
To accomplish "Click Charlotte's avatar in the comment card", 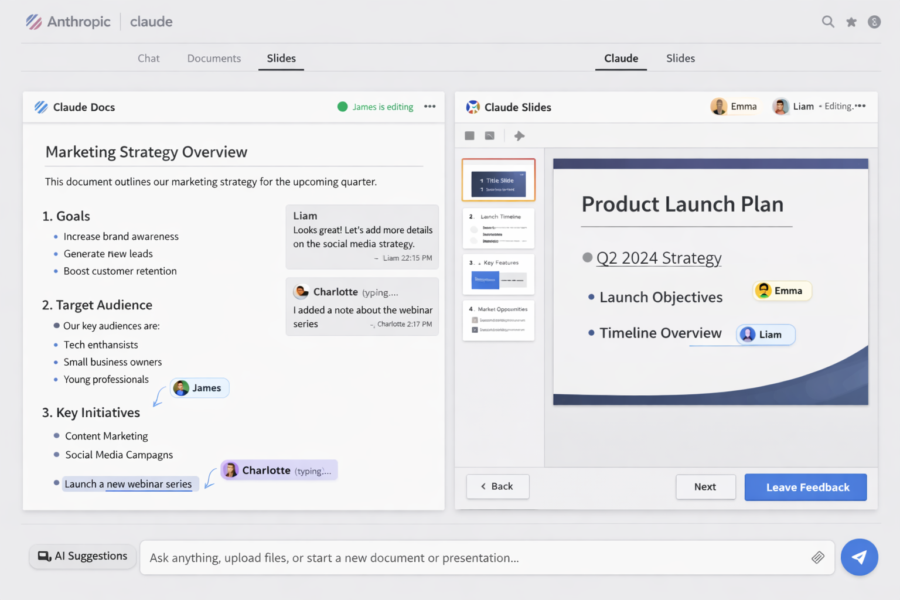I will pyautogui.click(x=301, y=292).
